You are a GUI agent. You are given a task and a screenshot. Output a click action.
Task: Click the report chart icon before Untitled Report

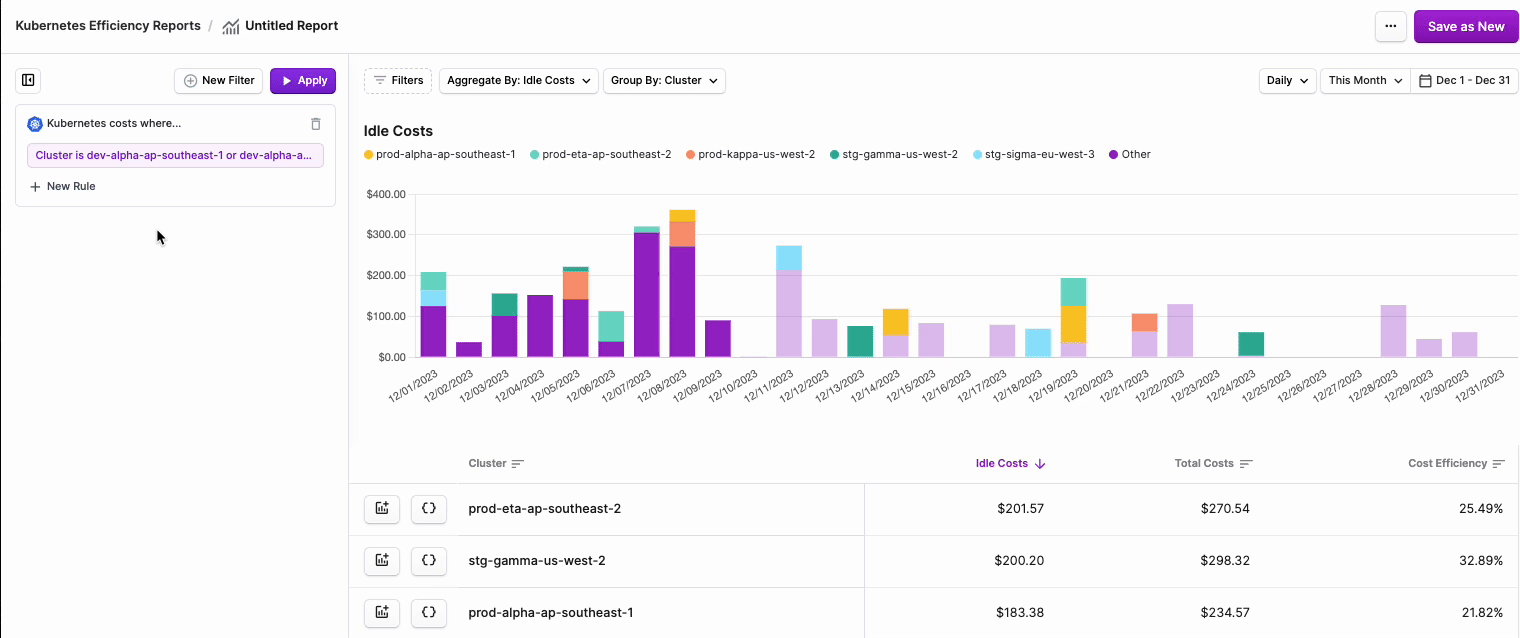click(x=231, y=26)
